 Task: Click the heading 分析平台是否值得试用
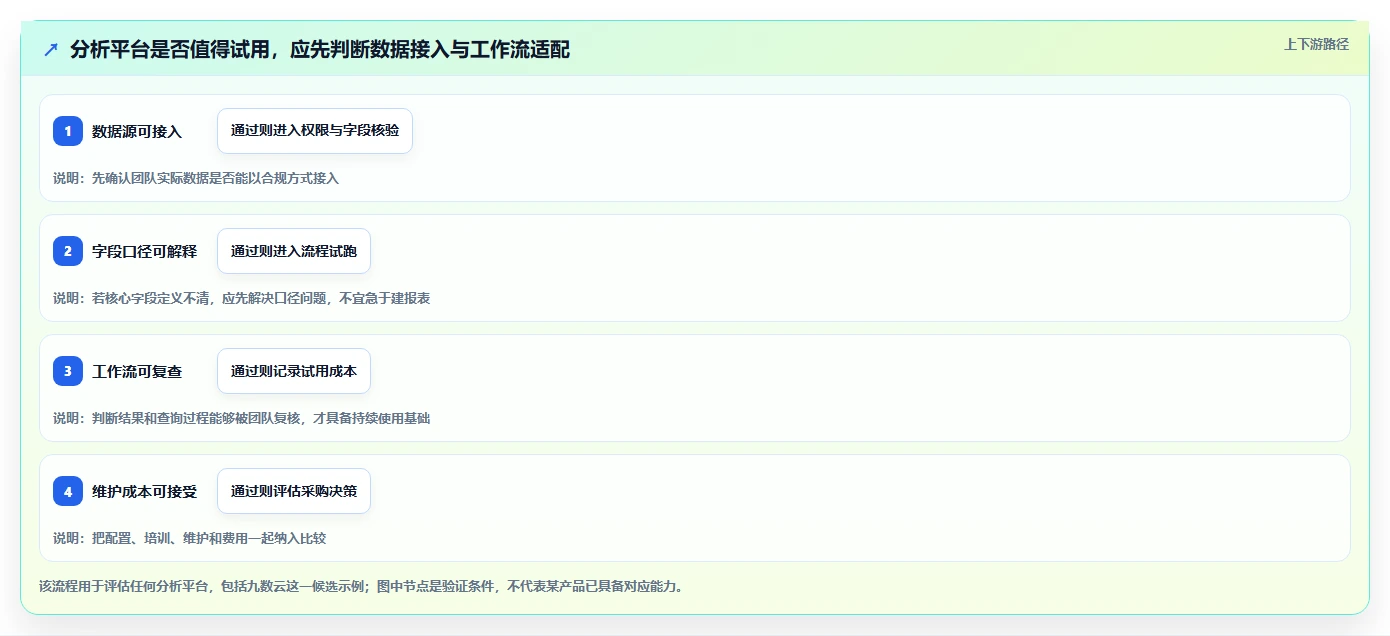coord(320,50)
